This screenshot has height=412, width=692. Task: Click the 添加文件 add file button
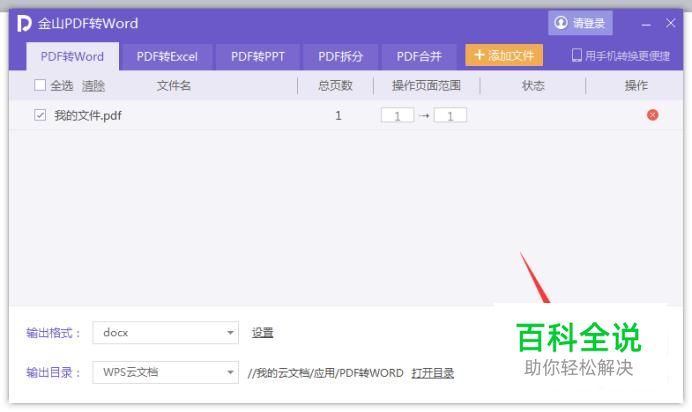tap(504, 56)
